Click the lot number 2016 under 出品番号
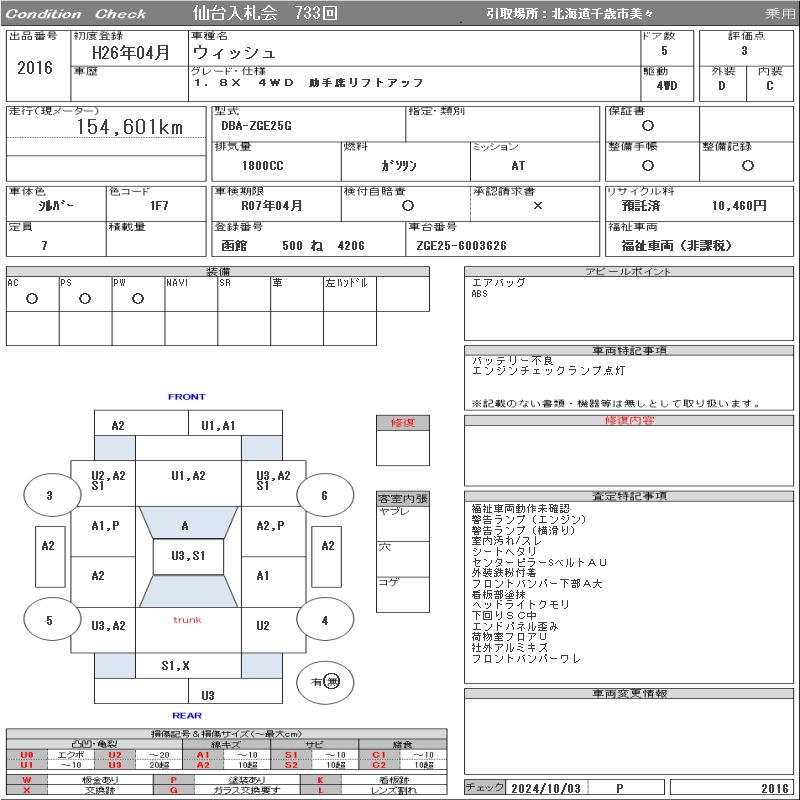Viewport: 800px width, 800px height. coord(35,67)
